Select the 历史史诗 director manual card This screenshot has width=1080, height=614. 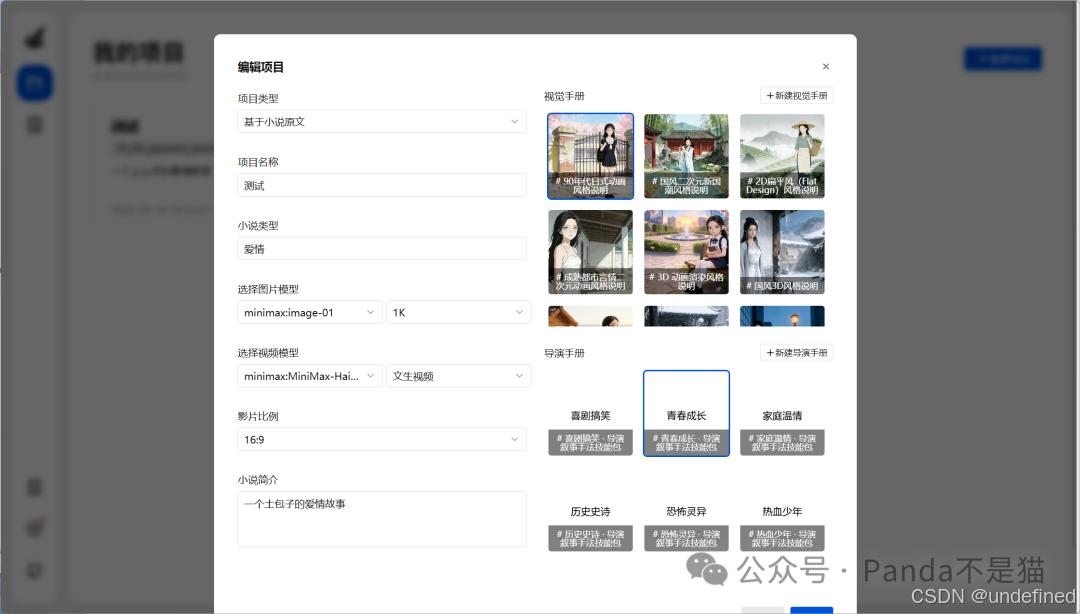click(x=590, y=509)
